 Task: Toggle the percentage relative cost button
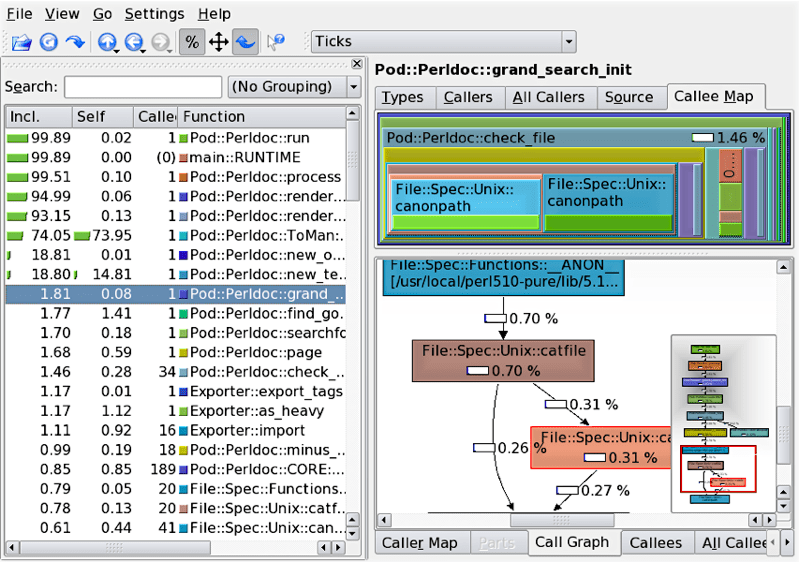191,42
